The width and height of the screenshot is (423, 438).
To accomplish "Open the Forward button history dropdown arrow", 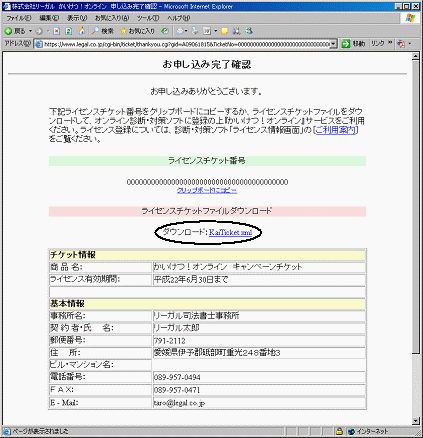I will [48, 31].
